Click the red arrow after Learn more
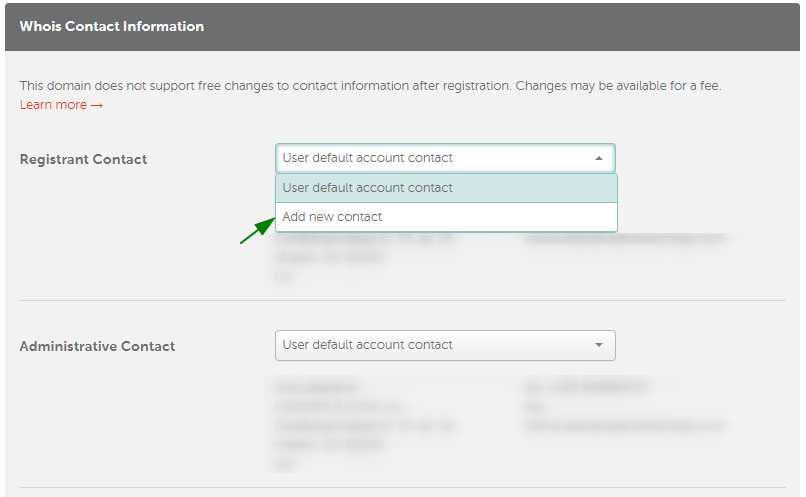 (x=97, y=105)
